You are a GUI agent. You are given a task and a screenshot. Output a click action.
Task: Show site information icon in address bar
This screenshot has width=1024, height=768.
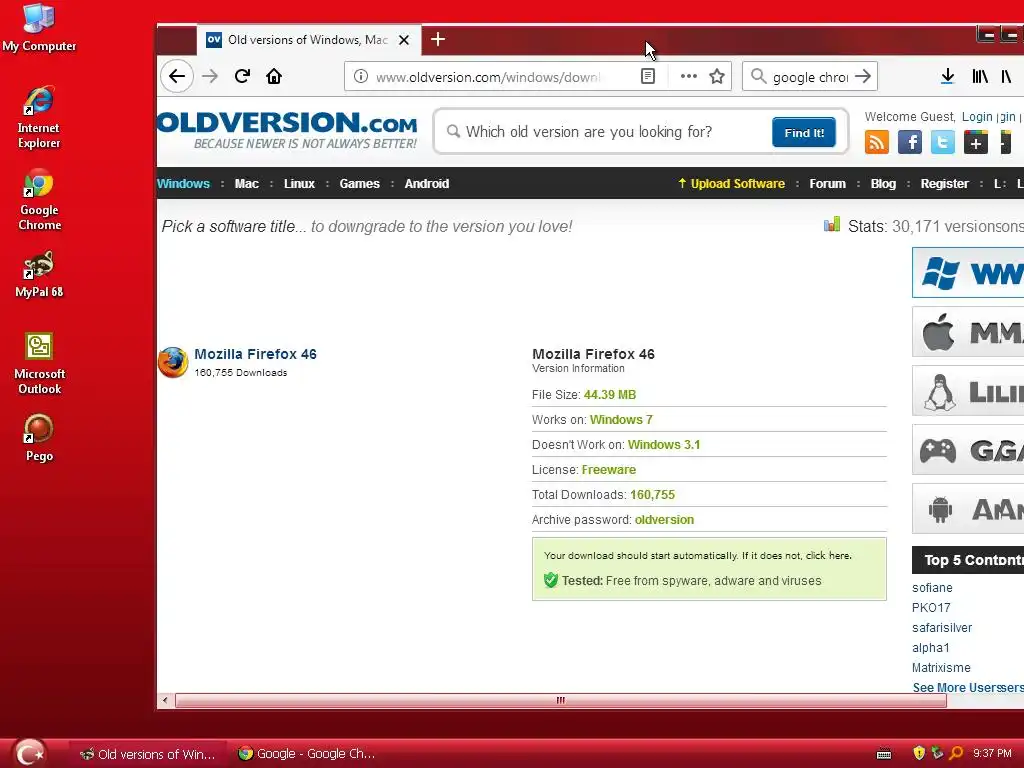360,76
